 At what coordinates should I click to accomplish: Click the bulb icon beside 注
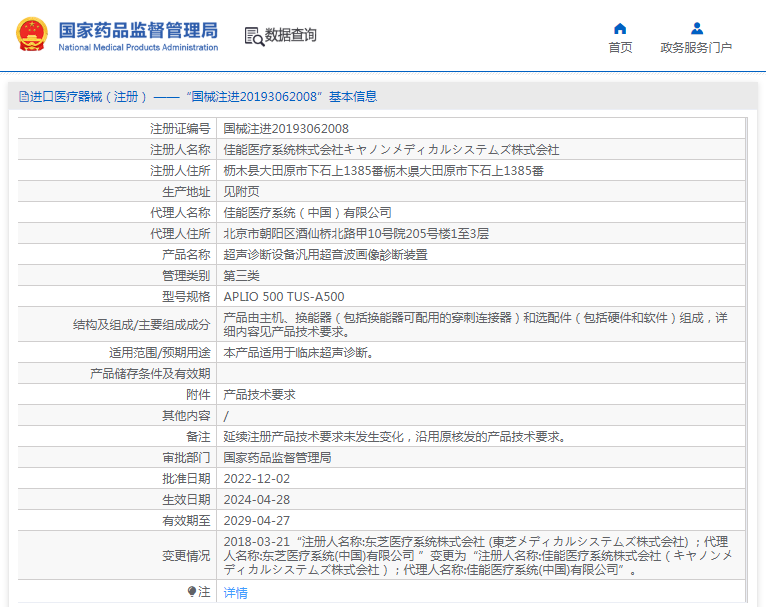192,591
